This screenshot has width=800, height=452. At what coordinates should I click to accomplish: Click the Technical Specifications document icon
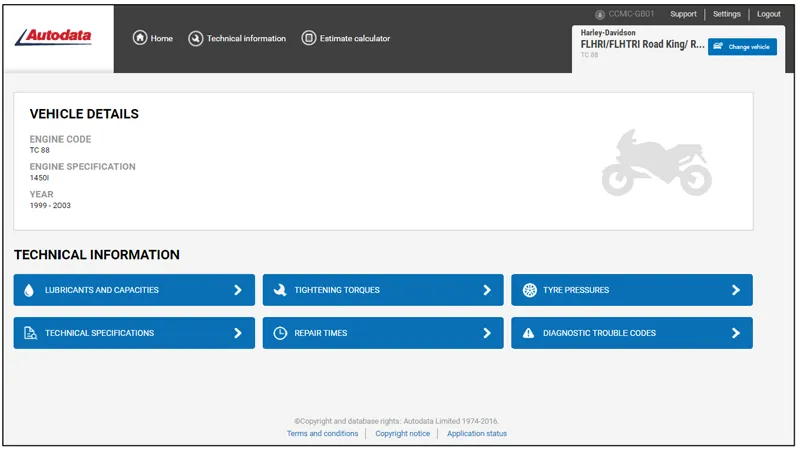[x=29, y=333]
